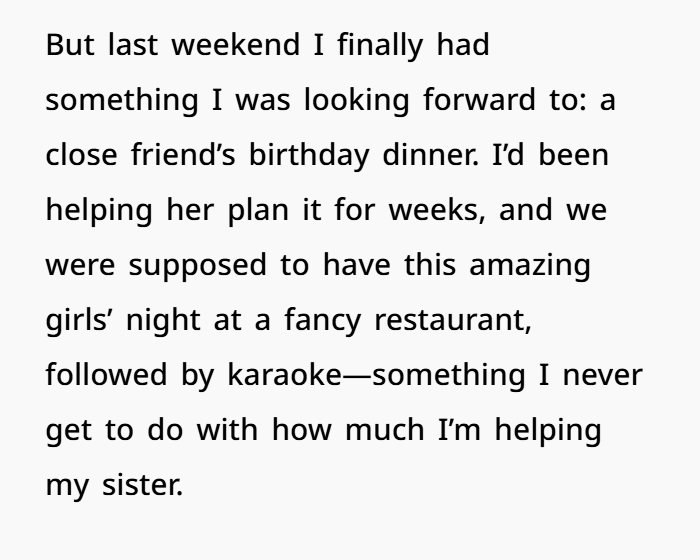Place cursor on the word "girls'"
700x560 pixels.
77,321
